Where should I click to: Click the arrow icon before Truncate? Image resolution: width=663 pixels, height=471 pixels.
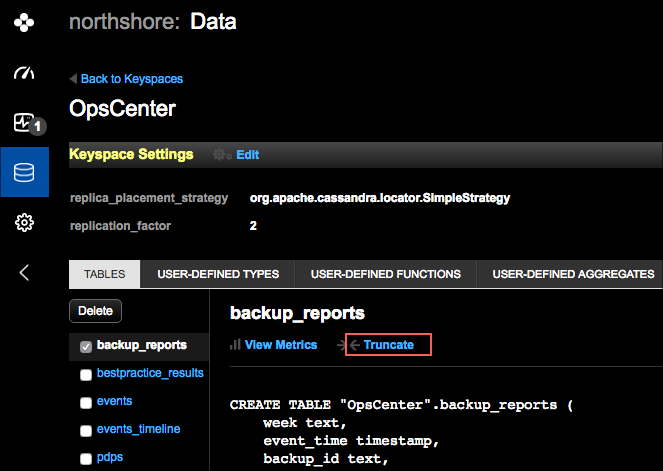tap(354, 345)
